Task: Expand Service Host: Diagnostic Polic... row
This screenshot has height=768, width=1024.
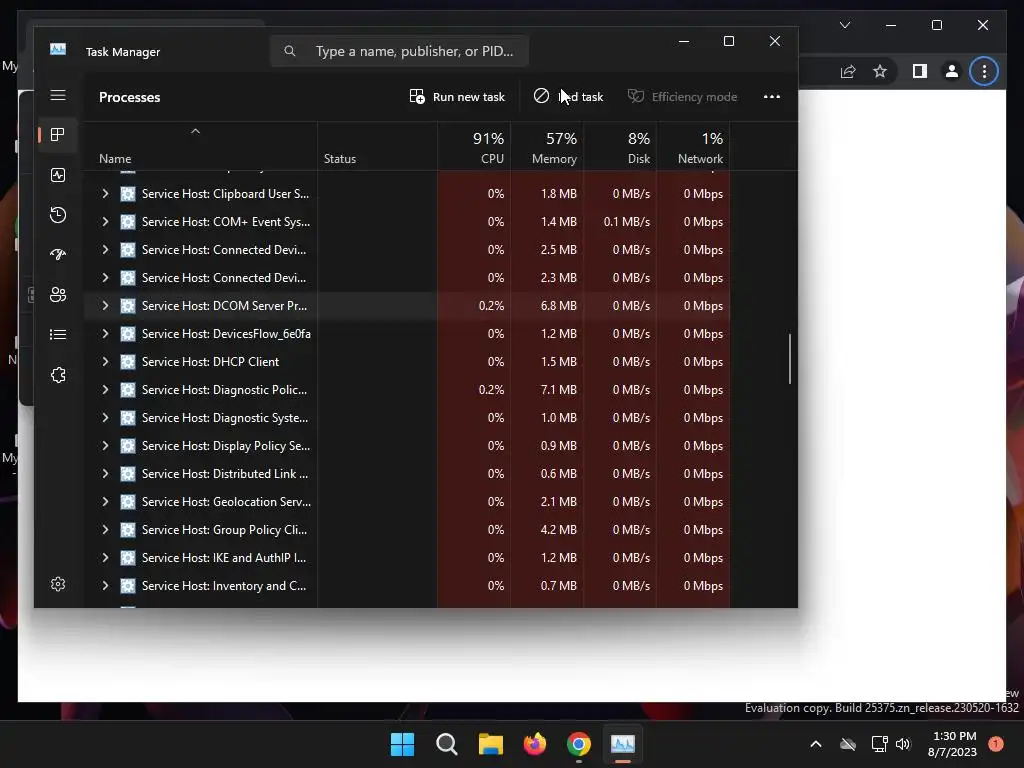Action: pos(105,390)
